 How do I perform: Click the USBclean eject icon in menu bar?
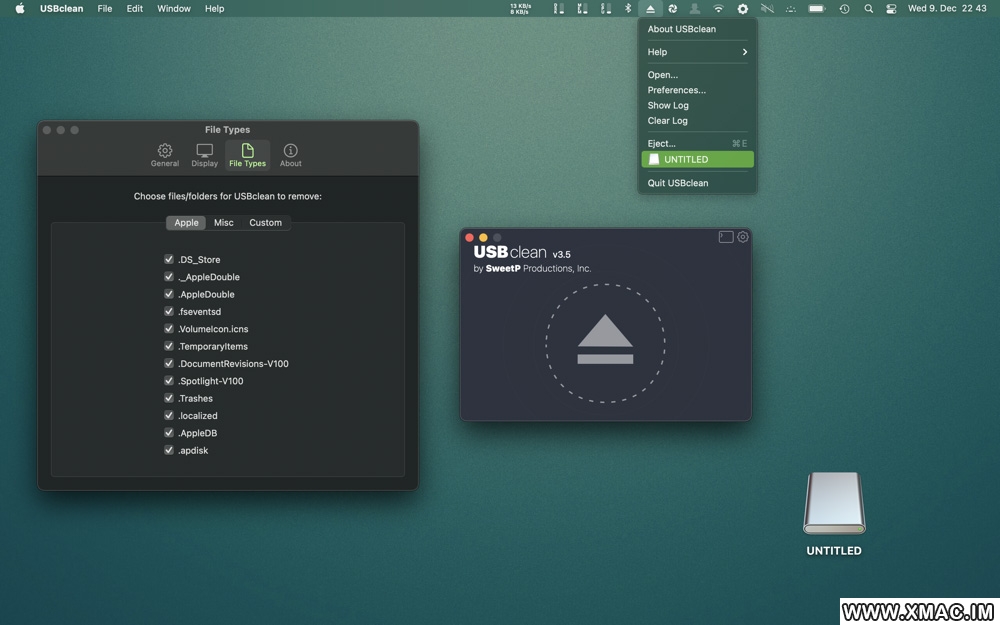650,9
